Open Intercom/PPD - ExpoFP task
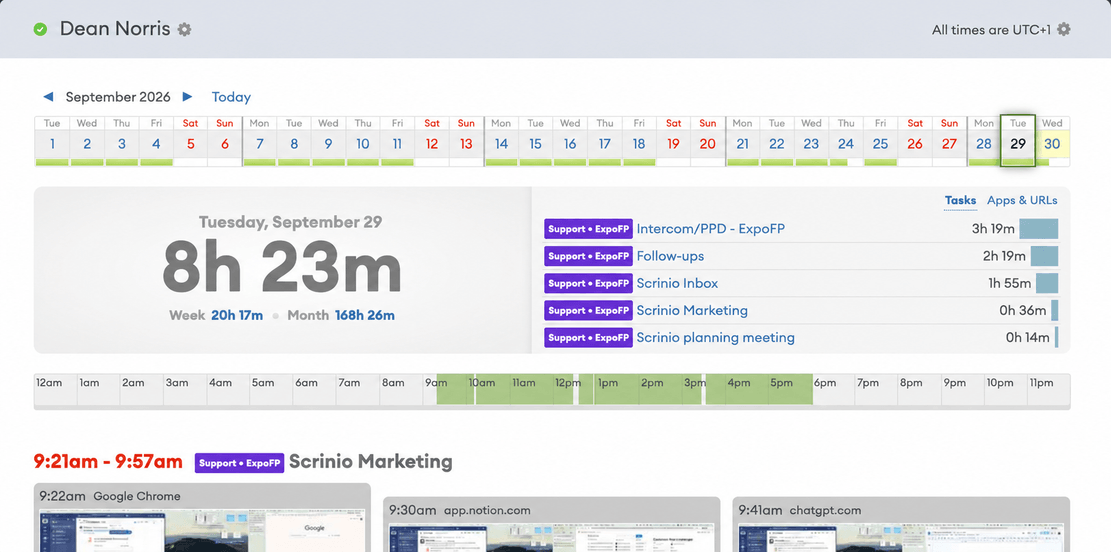This screenshot has width=1111, height=552. pos(711,229)
